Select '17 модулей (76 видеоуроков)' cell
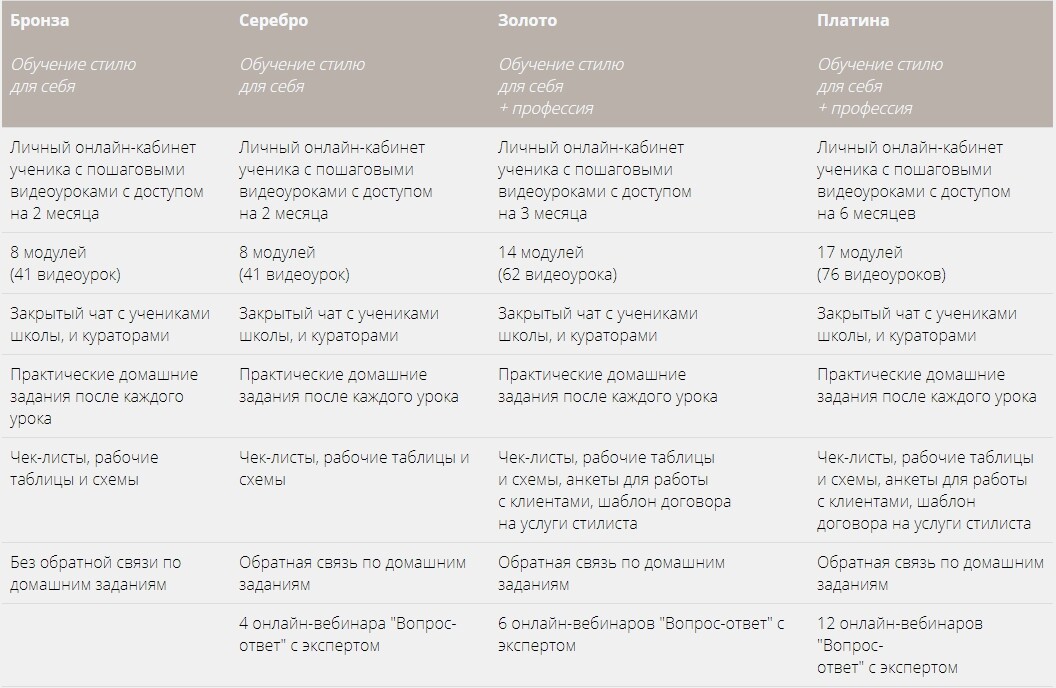Viewport: 1056px width, 688px height. tap(881, 263)
